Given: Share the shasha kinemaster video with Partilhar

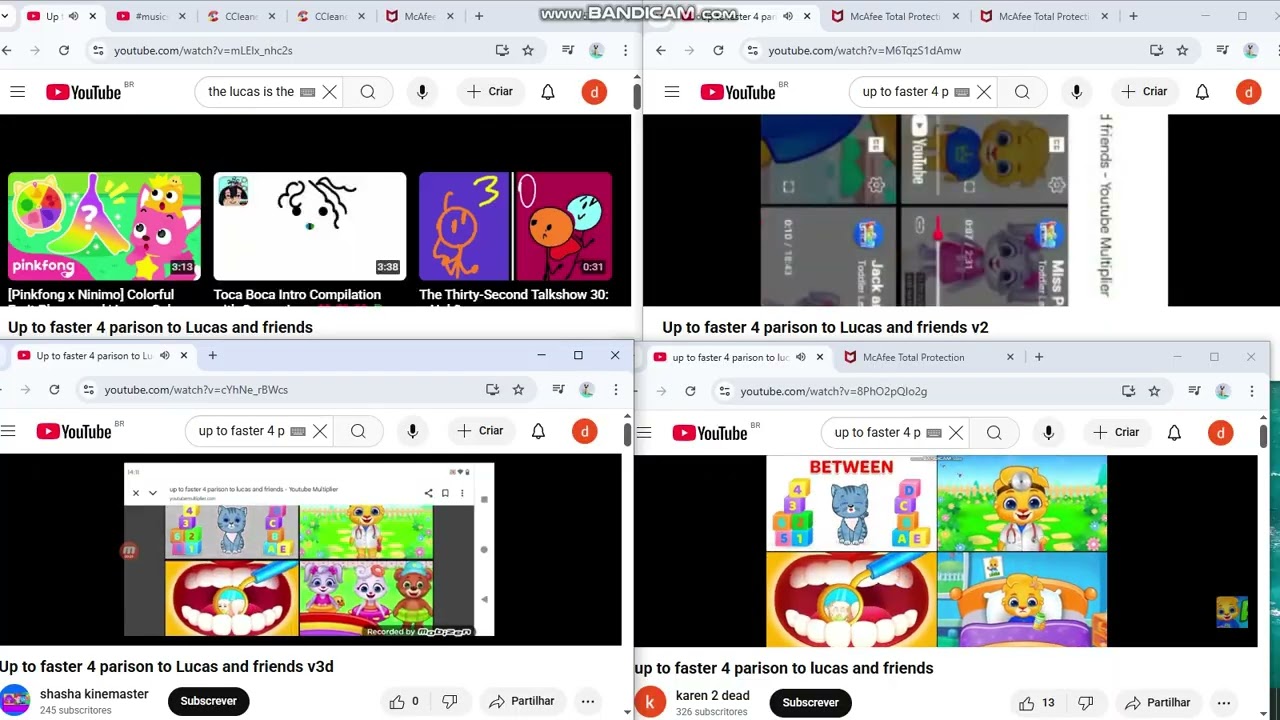Looking at the screenshot, I should [521, 702].
